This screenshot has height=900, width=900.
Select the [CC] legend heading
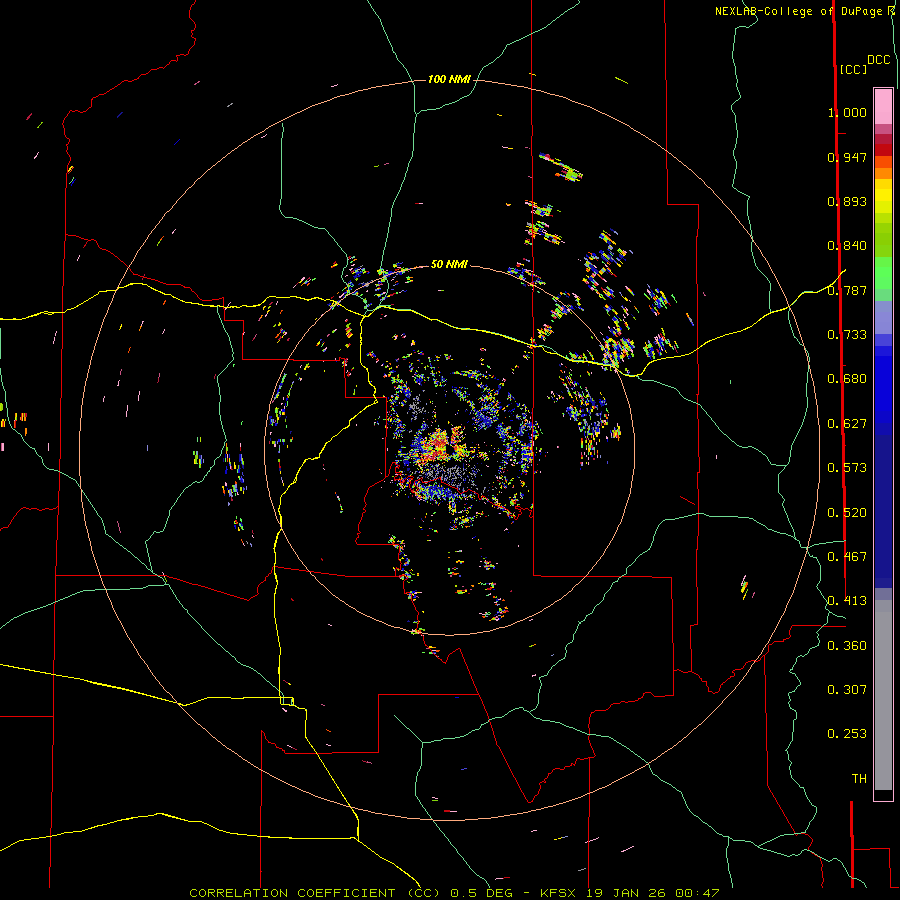[x=853, y=69]
